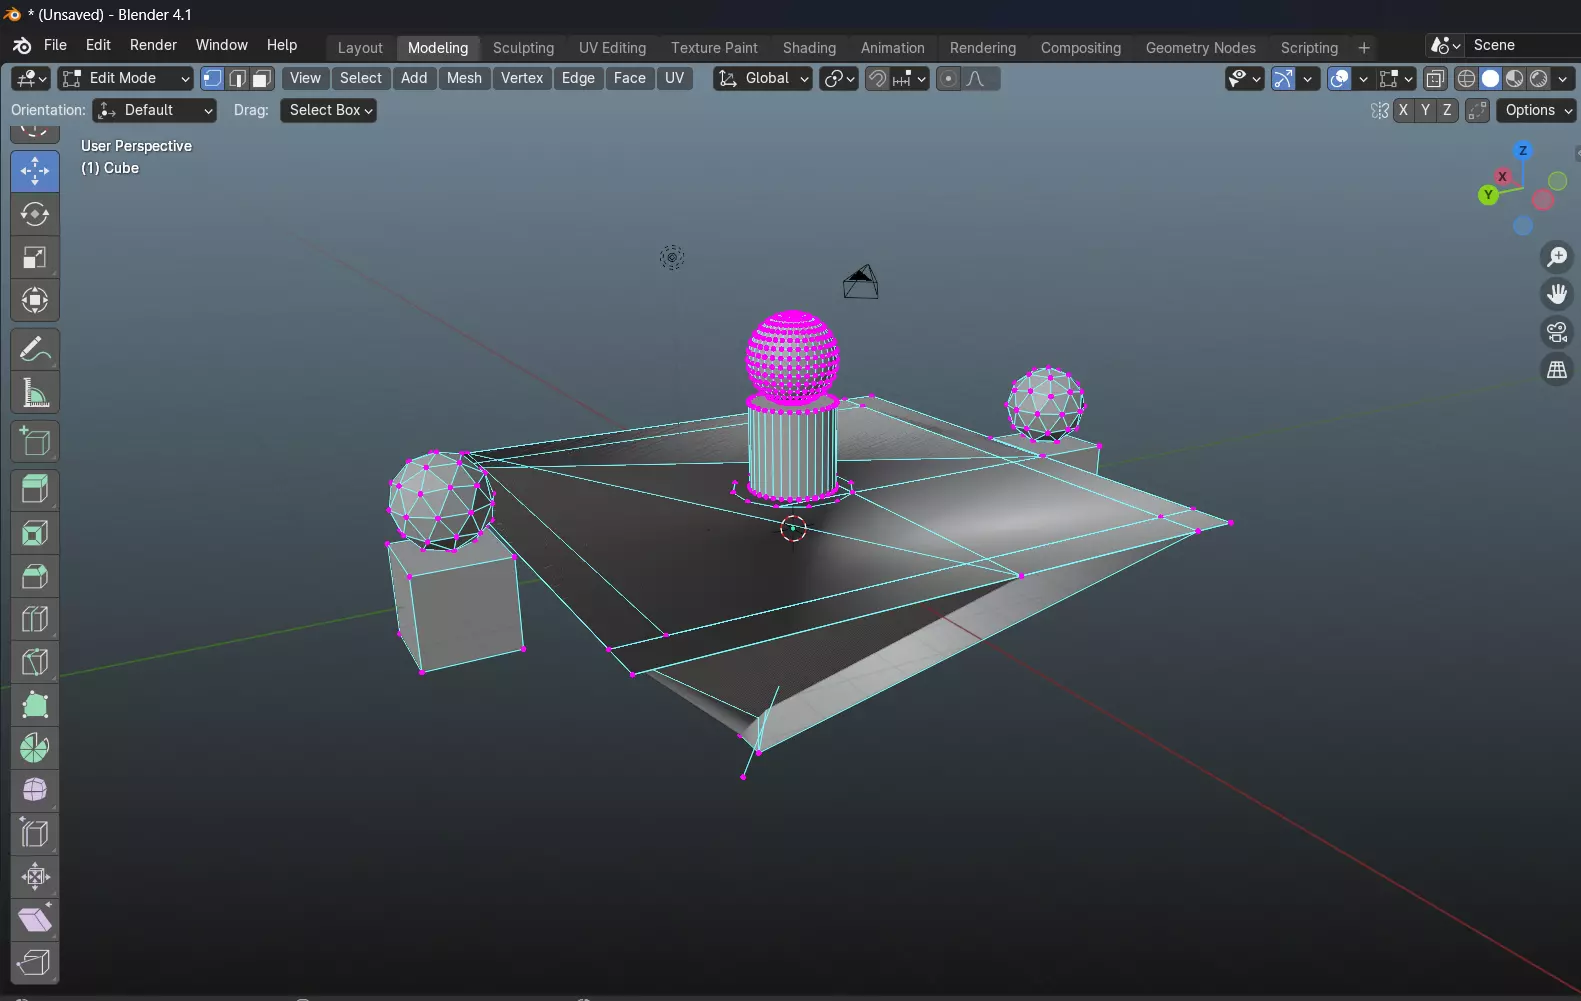Open the Edit Mode dropdown

pyautogui.click(x=125, y=78)
